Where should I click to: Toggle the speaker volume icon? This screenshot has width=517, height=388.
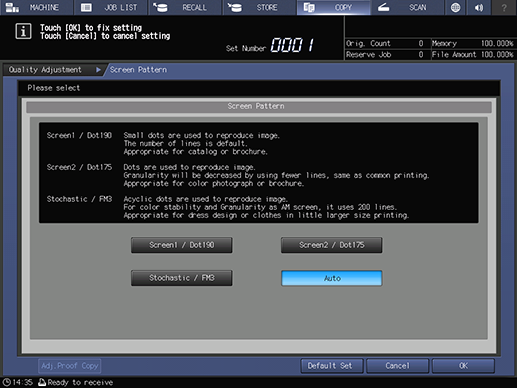[479, 7]
